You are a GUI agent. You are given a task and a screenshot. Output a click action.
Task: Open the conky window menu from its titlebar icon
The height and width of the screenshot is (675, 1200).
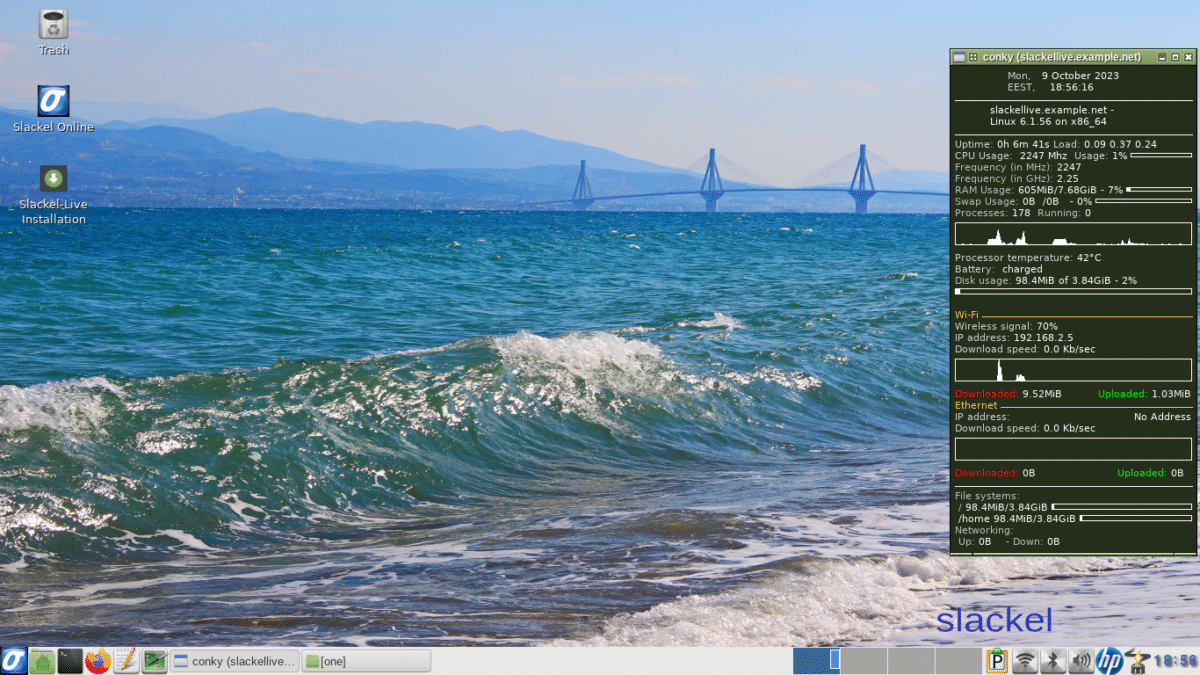[x=958, y=57]
